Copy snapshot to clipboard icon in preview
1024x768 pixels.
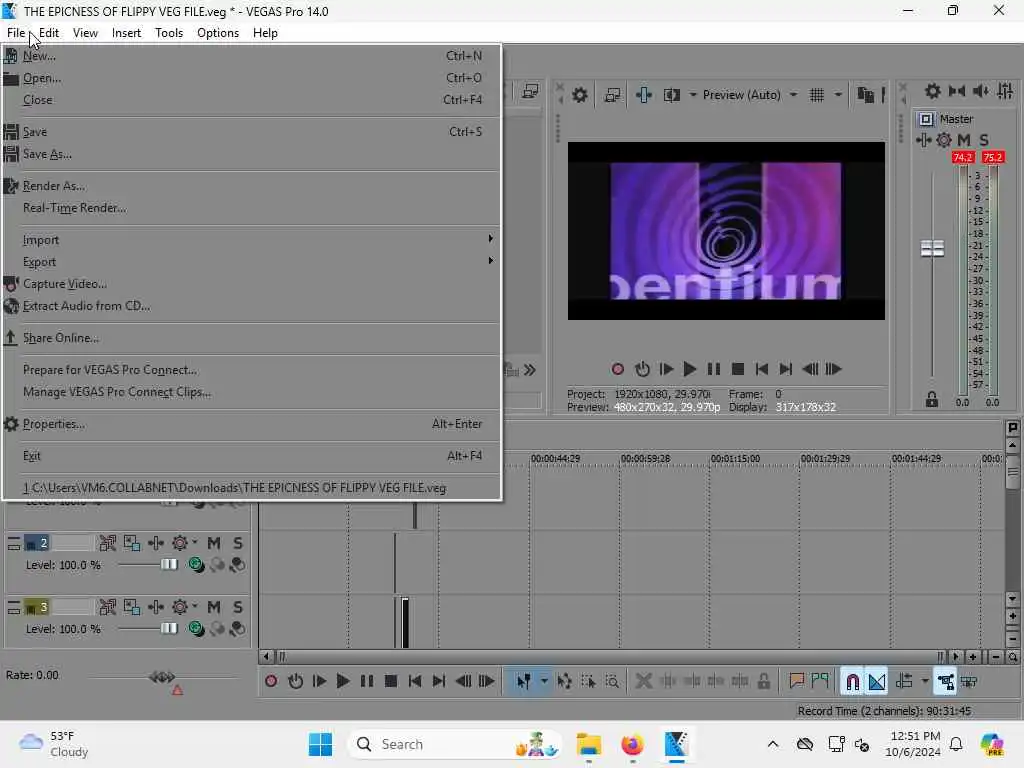(865, 95)
